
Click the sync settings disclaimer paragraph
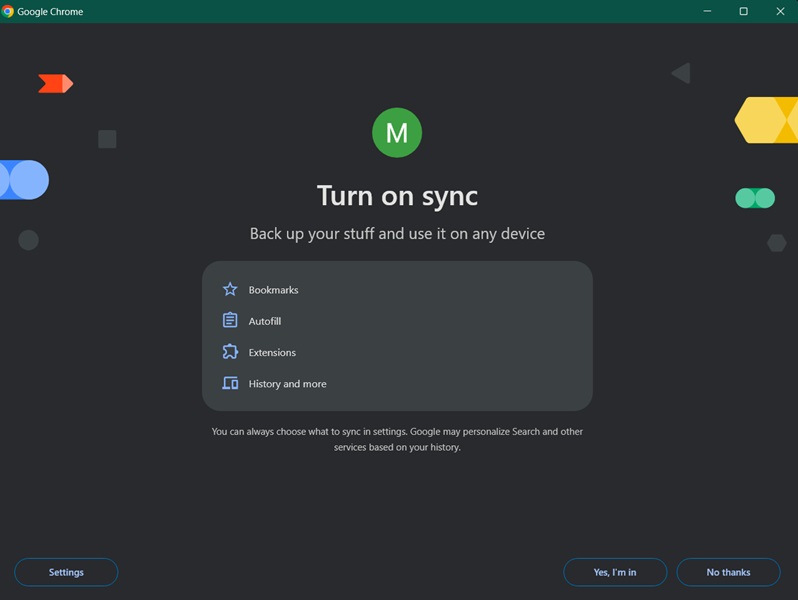point(397,439)
